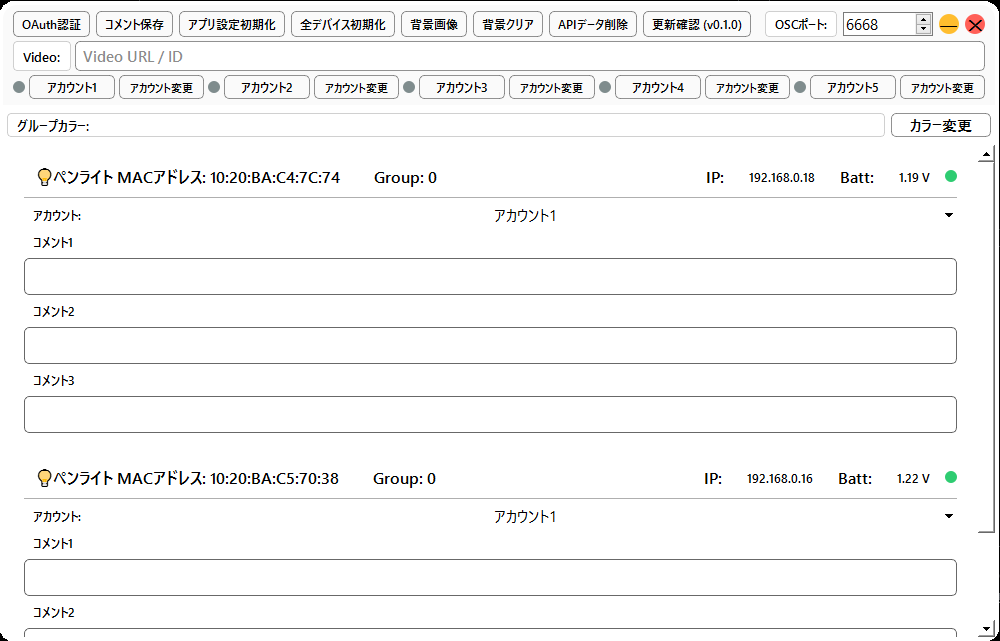Click gray status dot beside アカウント2
This screenshot has height=641, width=1000.
click(214, 87)
